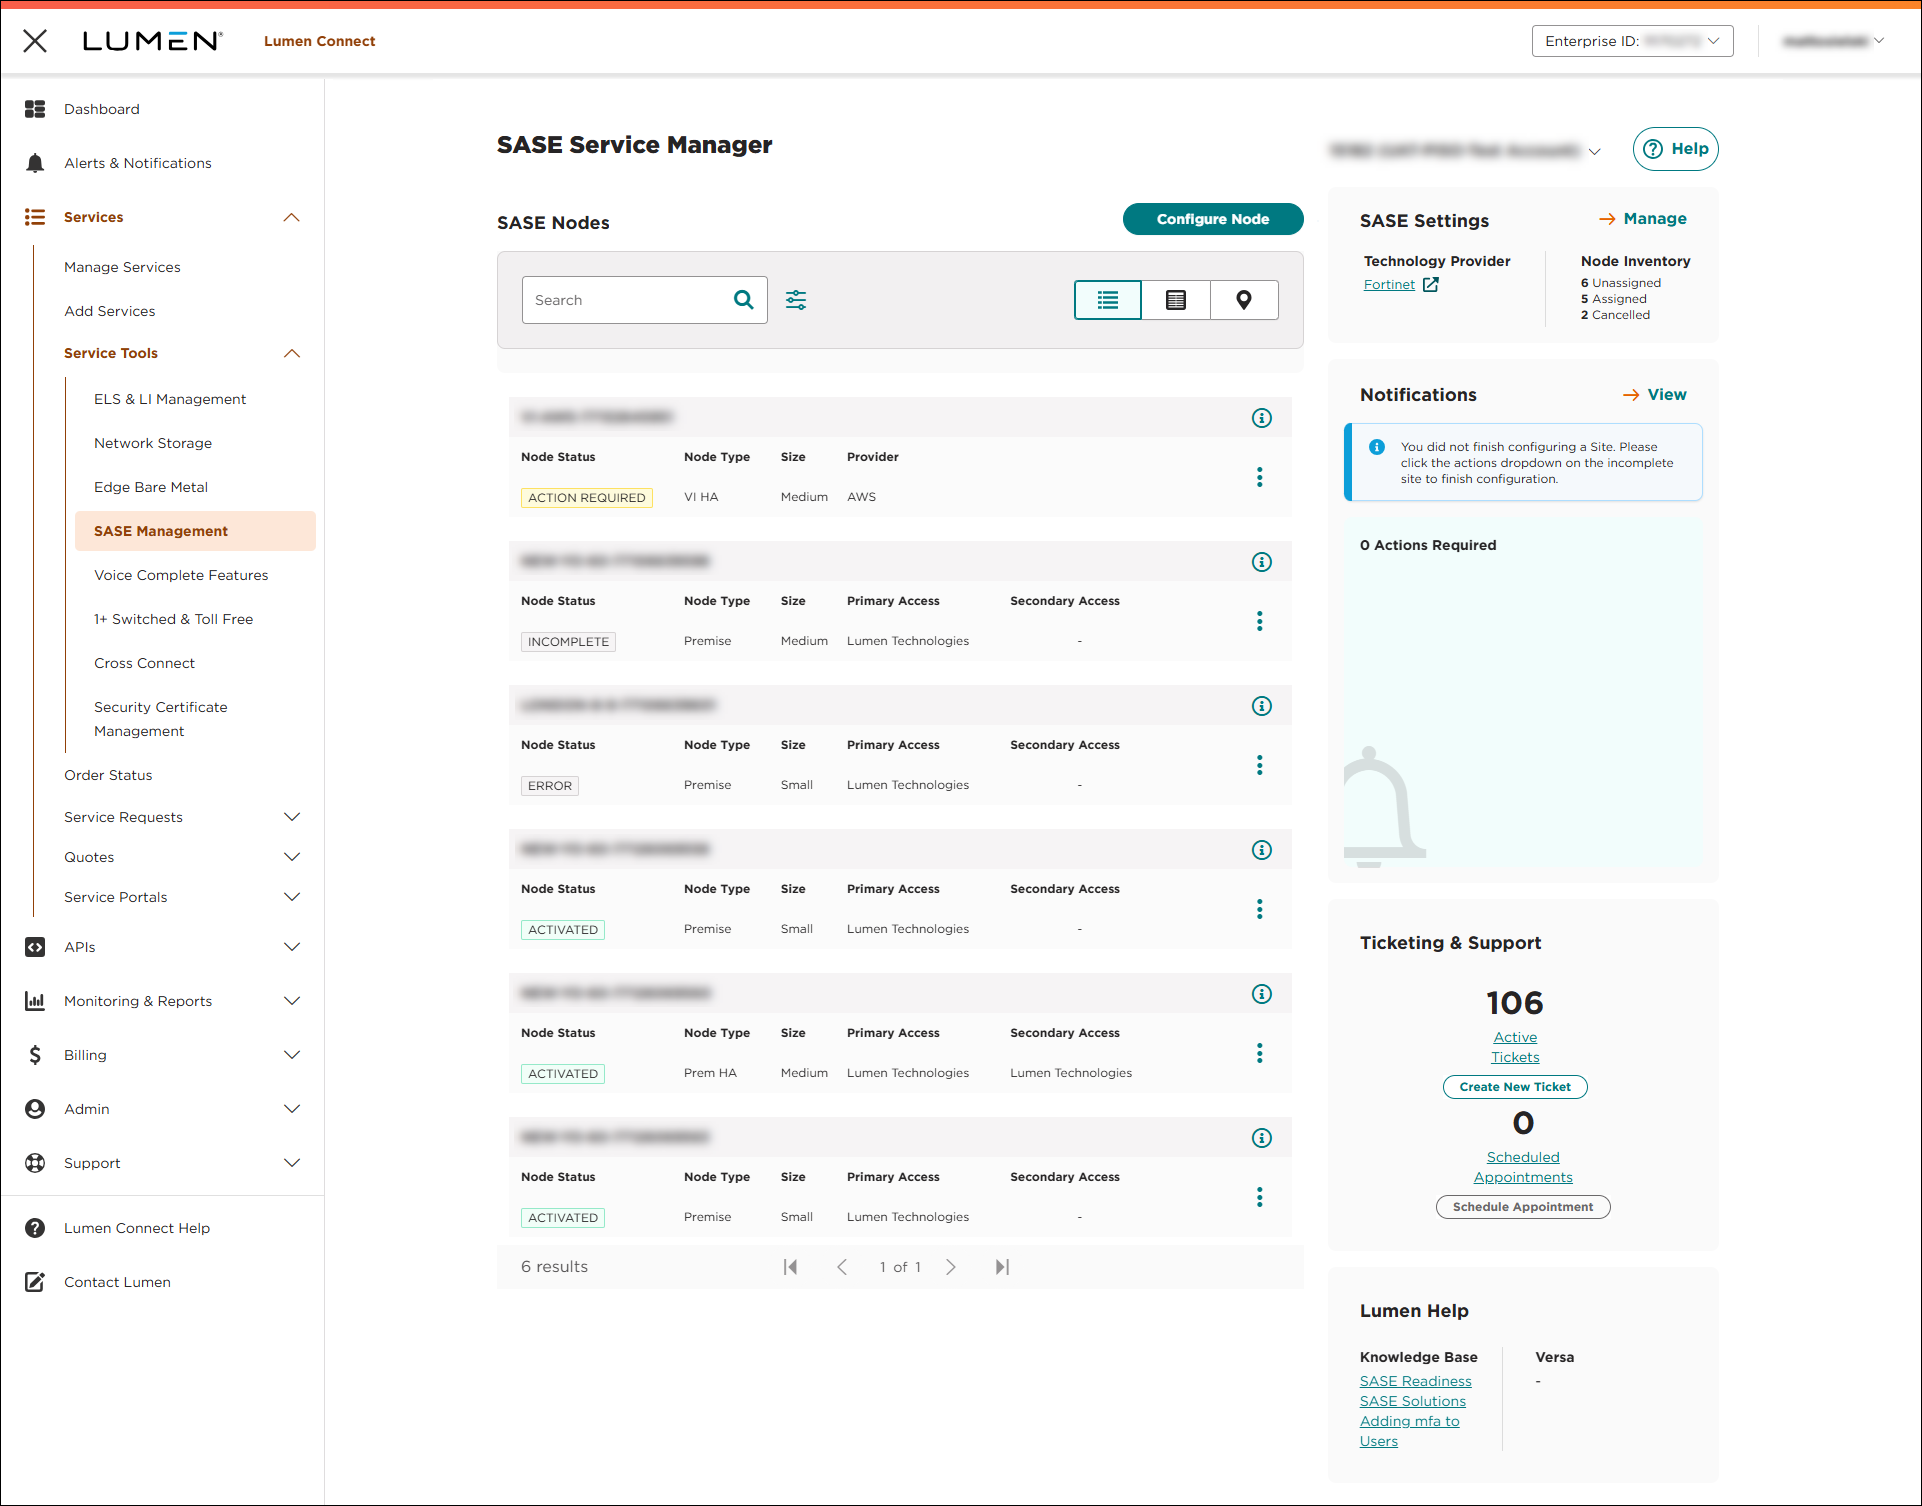This screenshot has width=1922, height=1506.
Task: Open Adding mfa to Users link
Action: pyautogui.click(x=1410, y=1431)
